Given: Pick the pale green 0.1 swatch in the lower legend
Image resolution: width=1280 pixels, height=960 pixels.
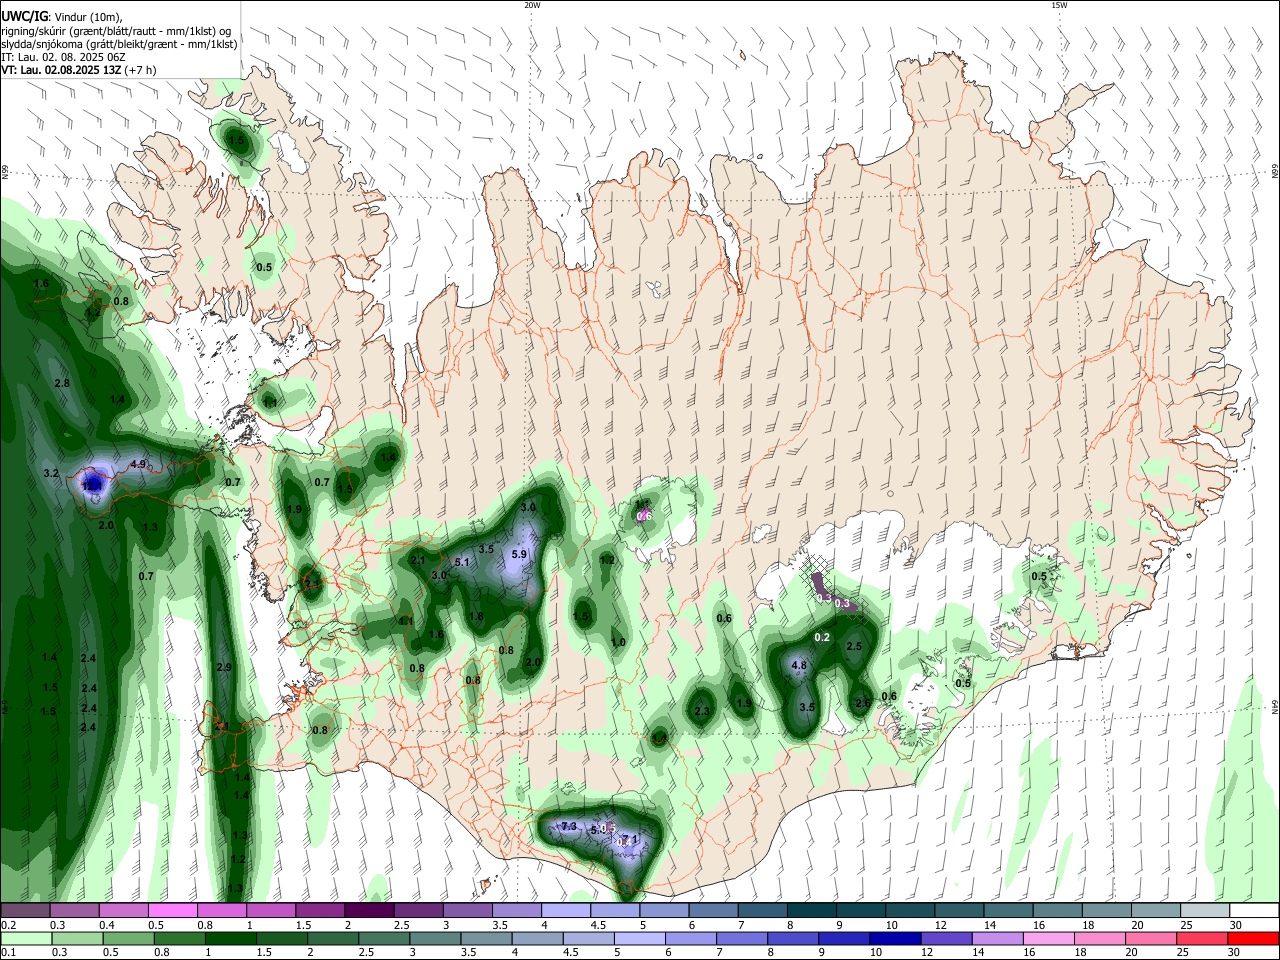Looking at the screenshot, I should tap(25, 938).
